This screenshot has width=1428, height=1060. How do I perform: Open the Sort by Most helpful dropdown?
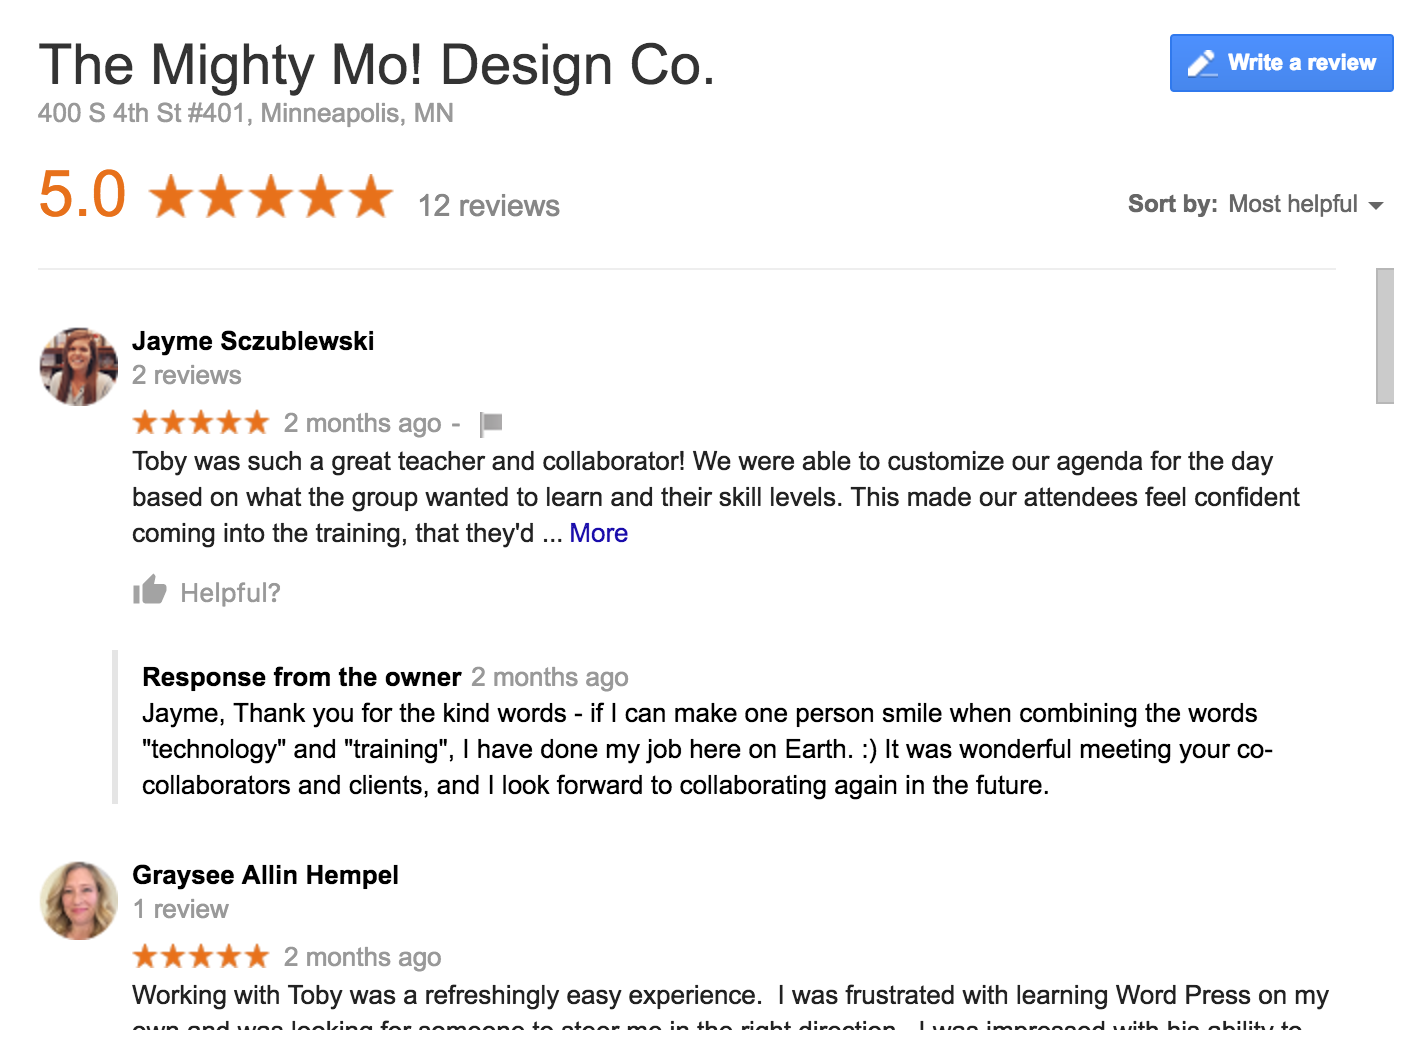click(1292, 204)
